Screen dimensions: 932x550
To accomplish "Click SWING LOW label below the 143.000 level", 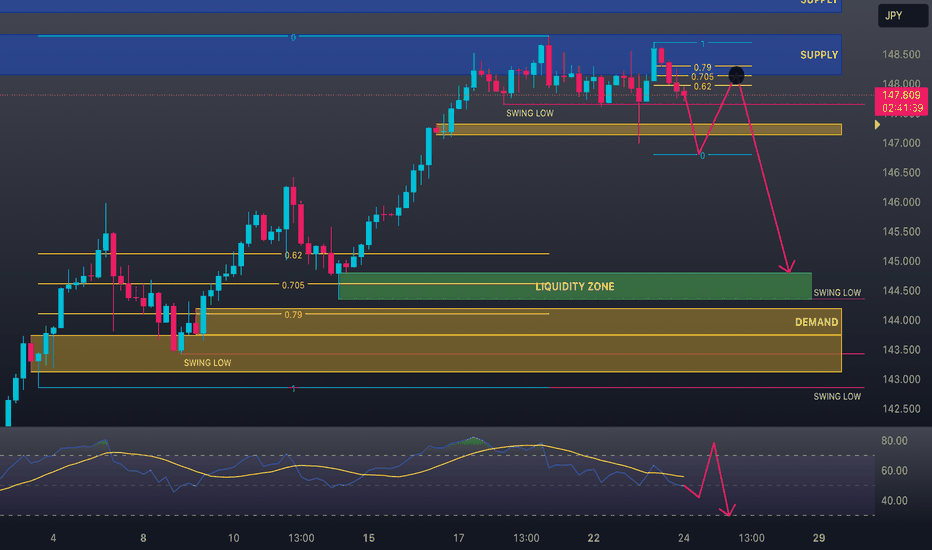I will tap(837, 397).
